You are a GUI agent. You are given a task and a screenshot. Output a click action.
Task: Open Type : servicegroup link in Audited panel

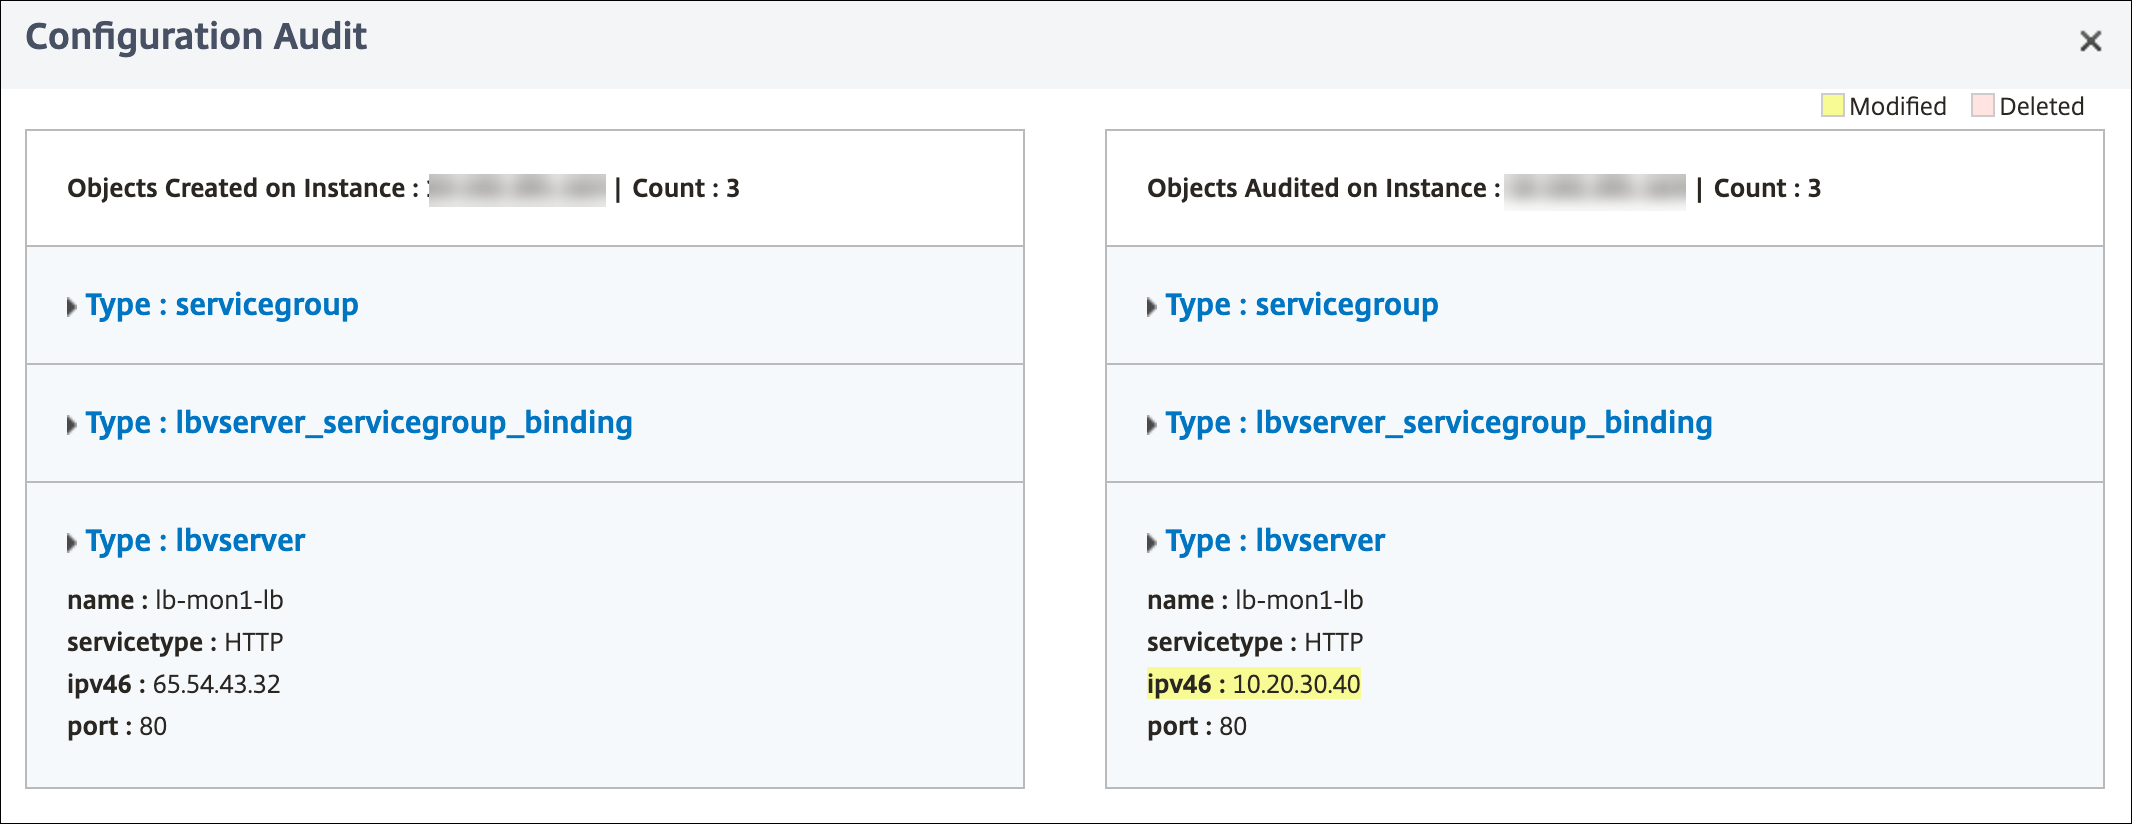pyautogui.click(x=1302, y=305)
